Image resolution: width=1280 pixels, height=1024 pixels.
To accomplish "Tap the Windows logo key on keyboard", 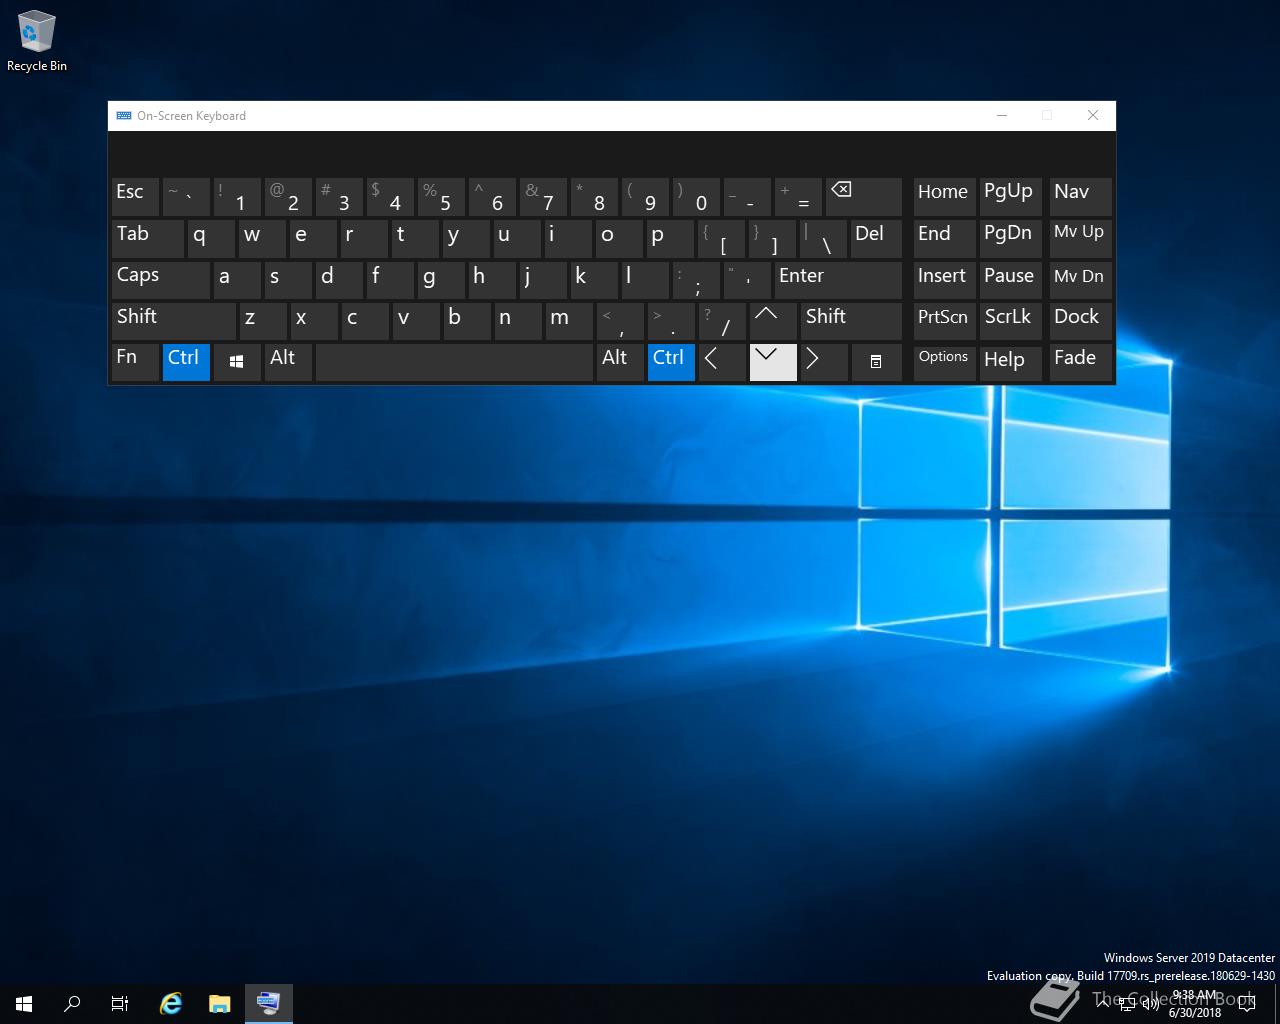I will (237, 362).
